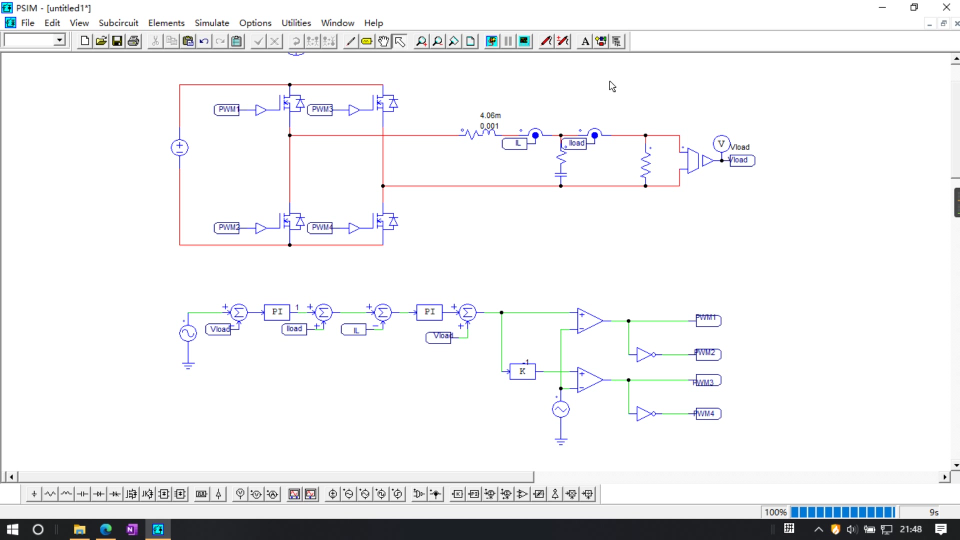Open the toolbar combo box dropdown
960x540 pixels.
point(59,40)
